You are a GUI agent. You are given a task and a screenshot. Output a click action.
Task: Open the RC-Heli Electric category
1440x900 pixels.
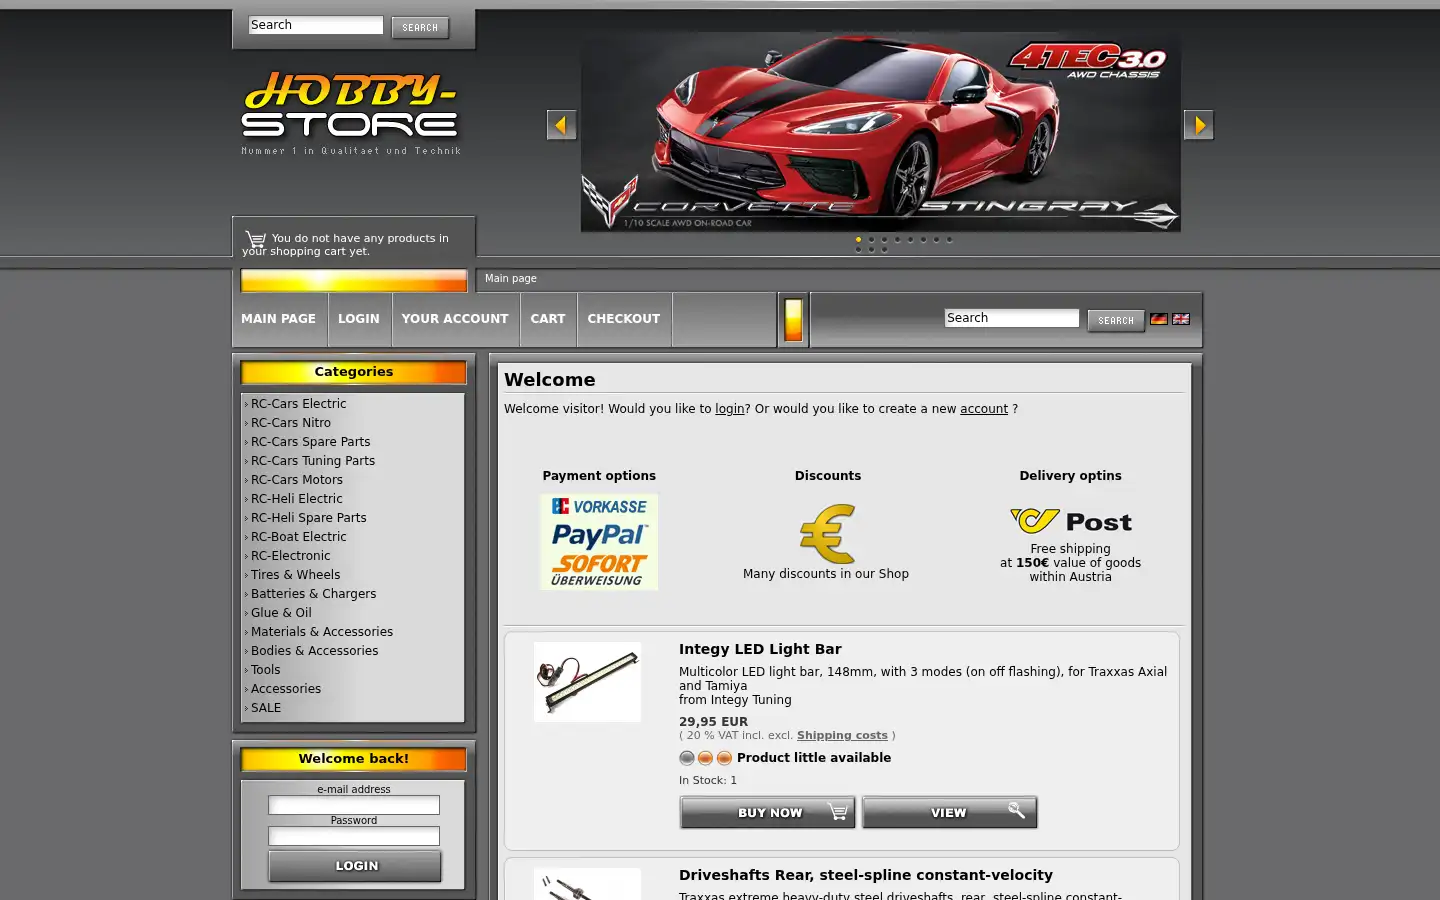click(x=296, y=499)
